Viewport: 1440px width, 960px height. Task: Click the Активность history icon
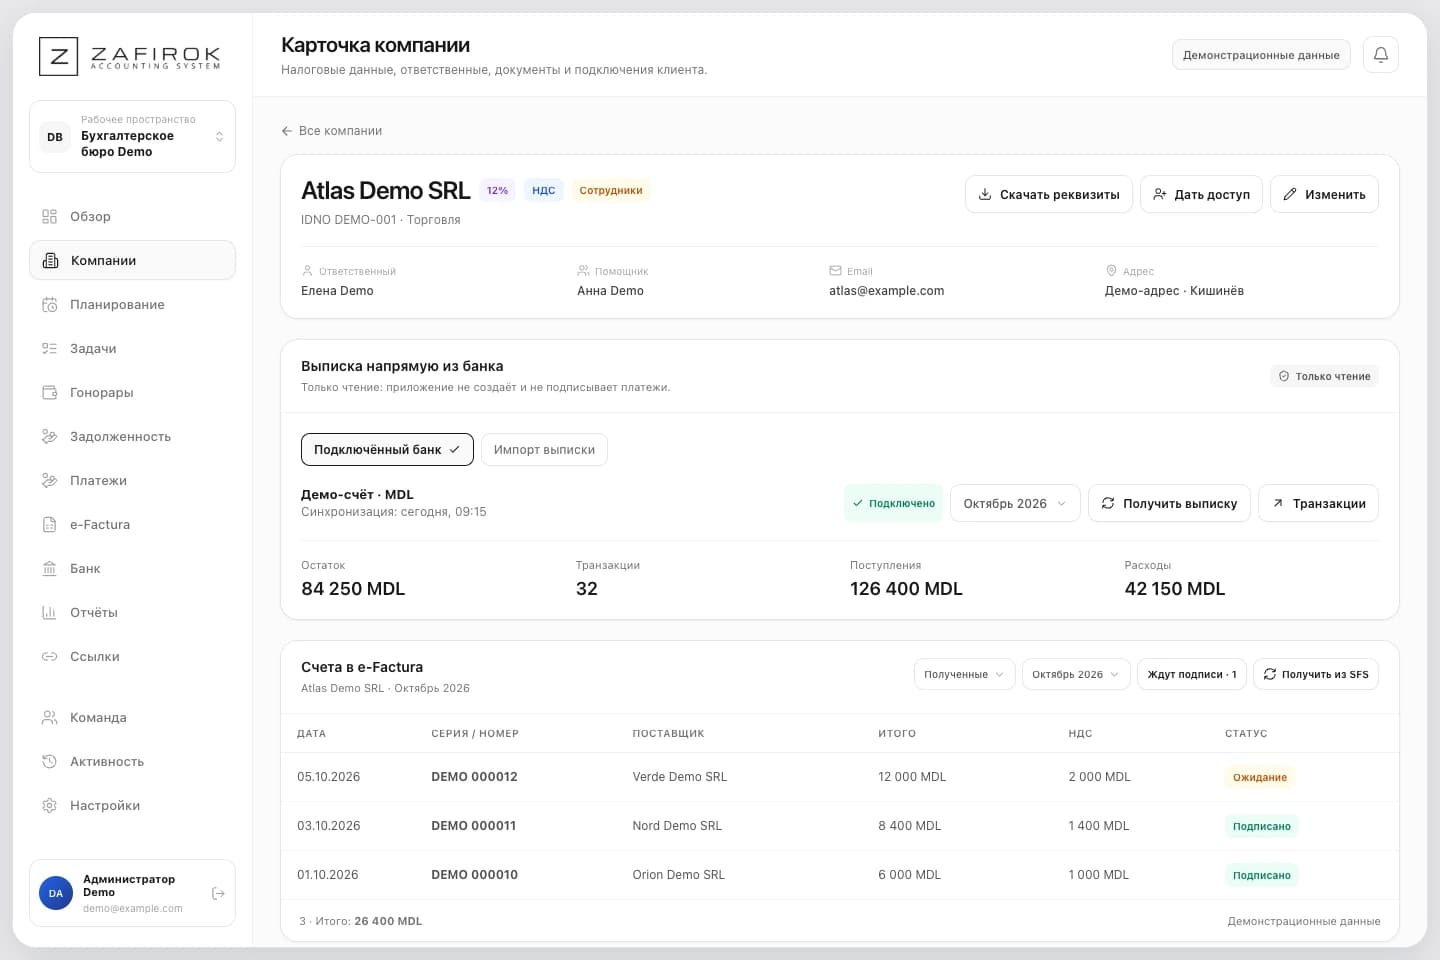coord(49,762)
